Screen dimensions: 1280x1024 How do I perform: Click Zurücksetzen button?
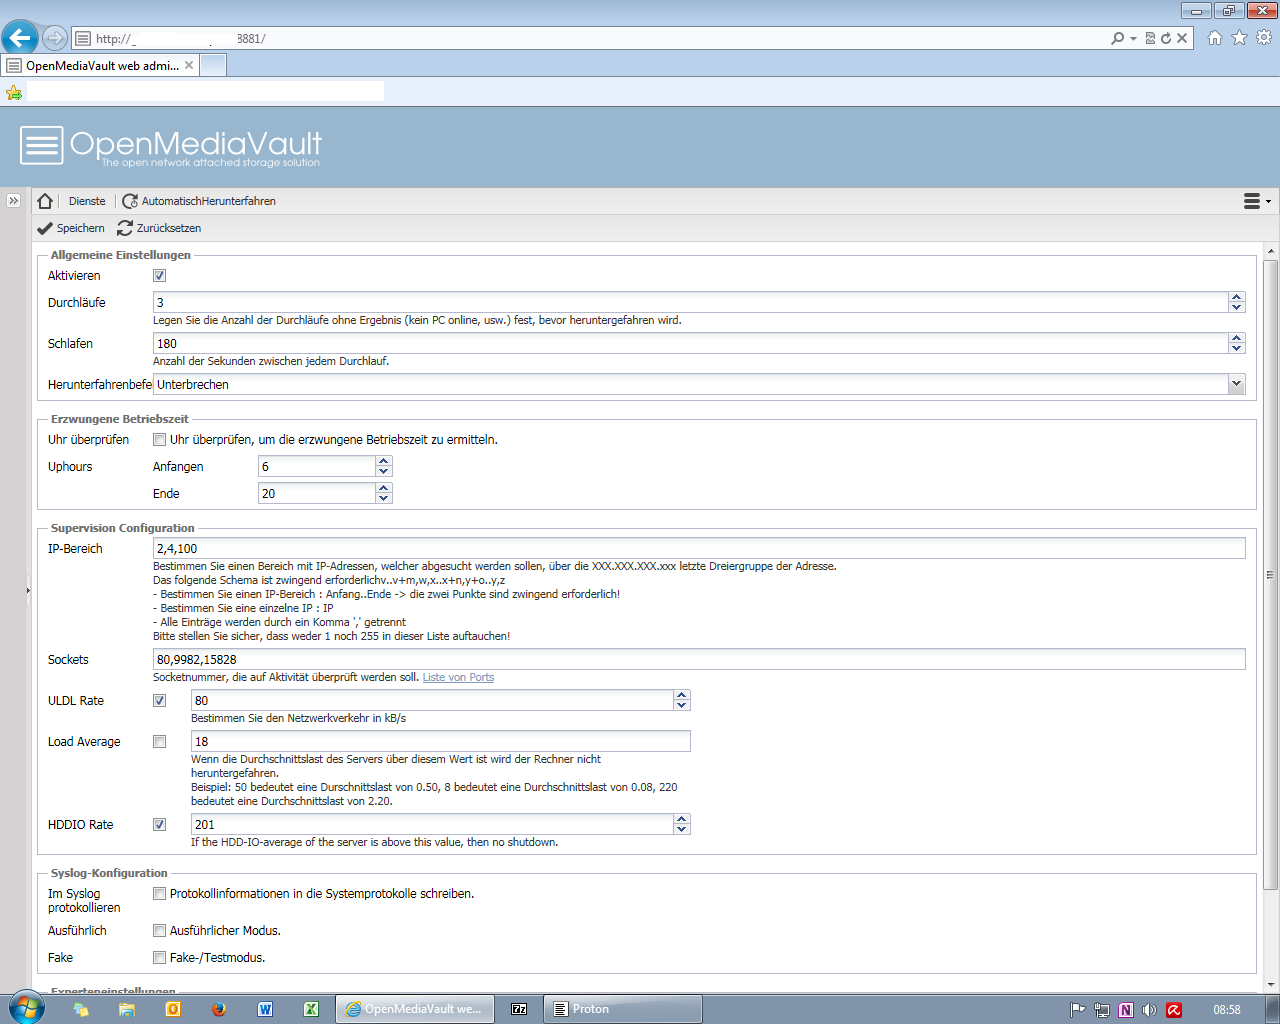click(x=160, y=228)
